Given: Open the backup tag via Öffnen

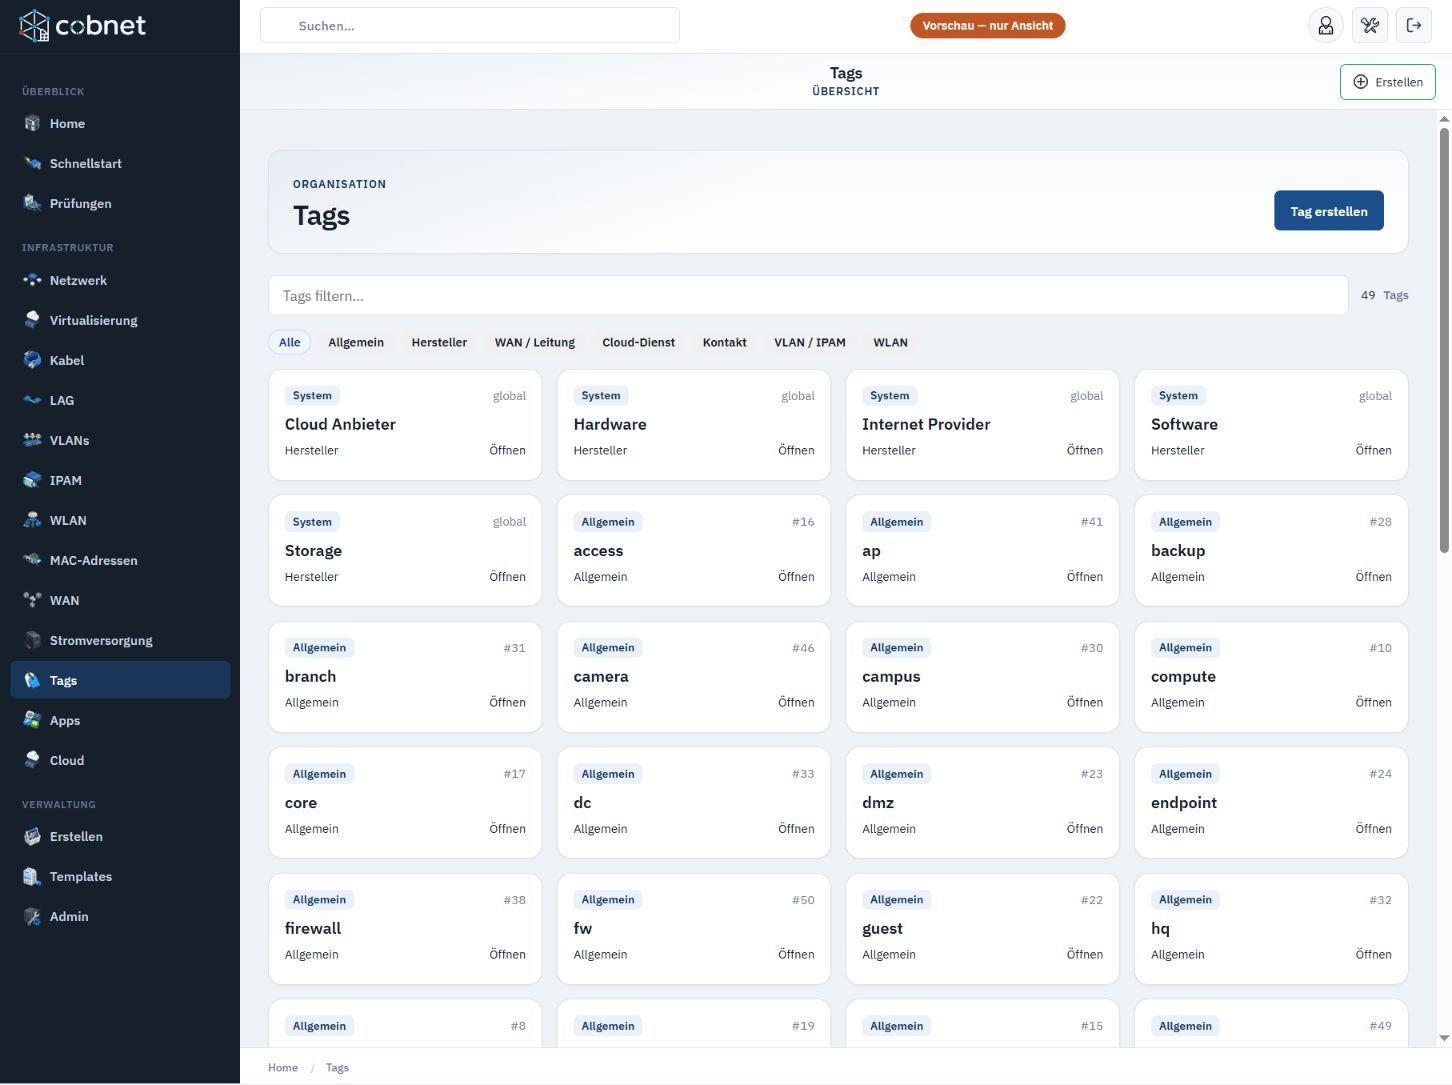Looking at the screenshot, I should [x=1373, y=577].
